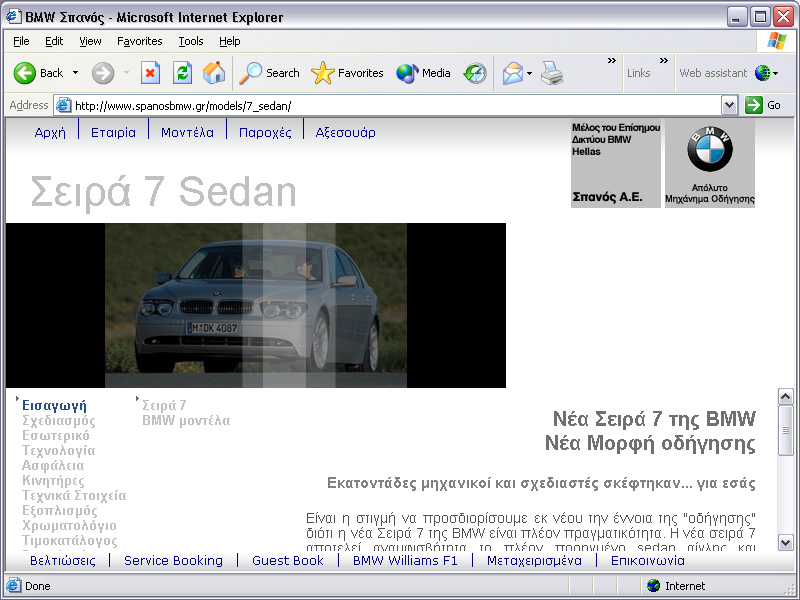The height and width of the screenshot is (600, 800).
Task: Click the content pane scrollbar thumb
Action: pos(785,431)
